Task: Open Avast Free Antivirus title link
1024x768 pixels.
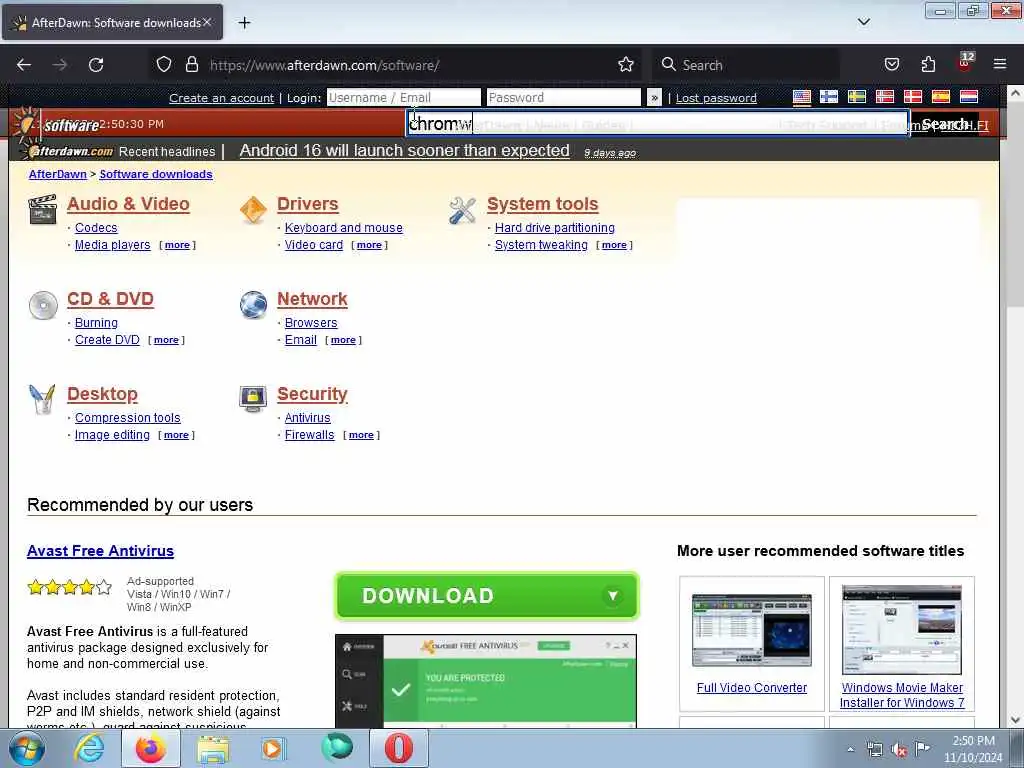Action: [x=101, y=551]
